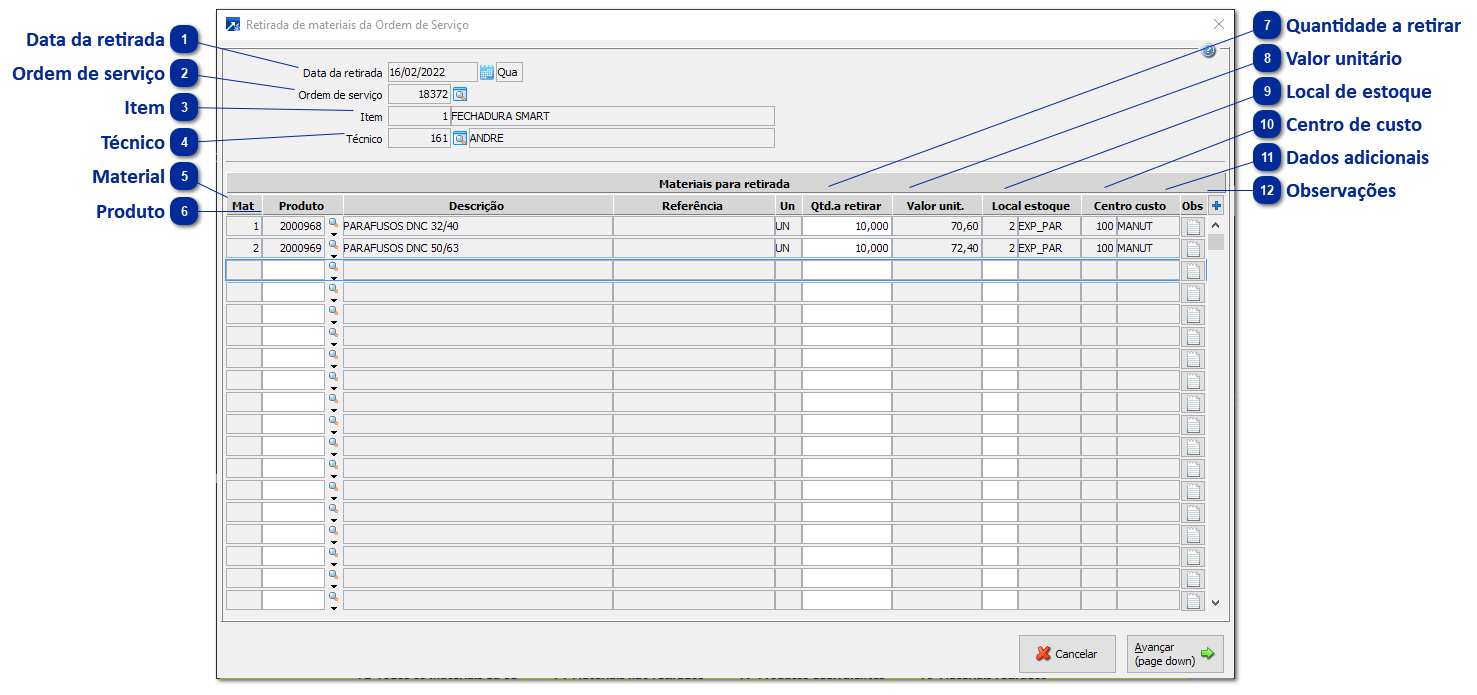Click the Técnico code field showing 161
Image resolution: width=1477 pixels, height=695 pixels.
pos(419,138)
